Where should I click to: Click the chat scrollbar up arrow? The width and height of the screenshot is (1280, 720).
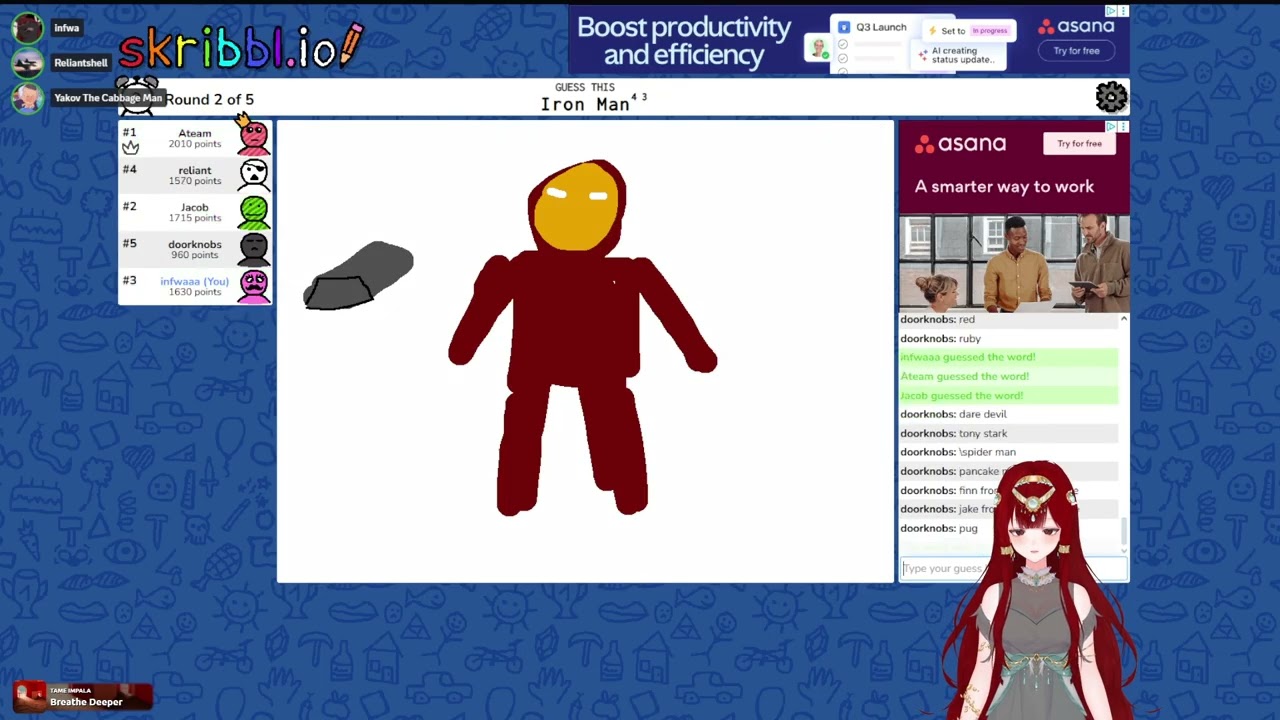coord(1124,319)
